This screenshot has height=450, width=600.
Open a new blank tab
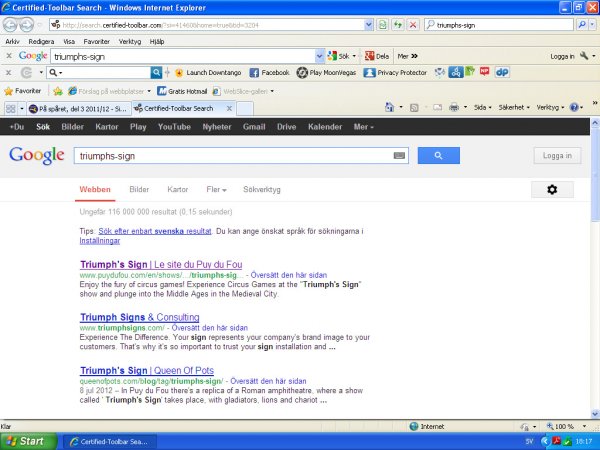coord(245,109)
